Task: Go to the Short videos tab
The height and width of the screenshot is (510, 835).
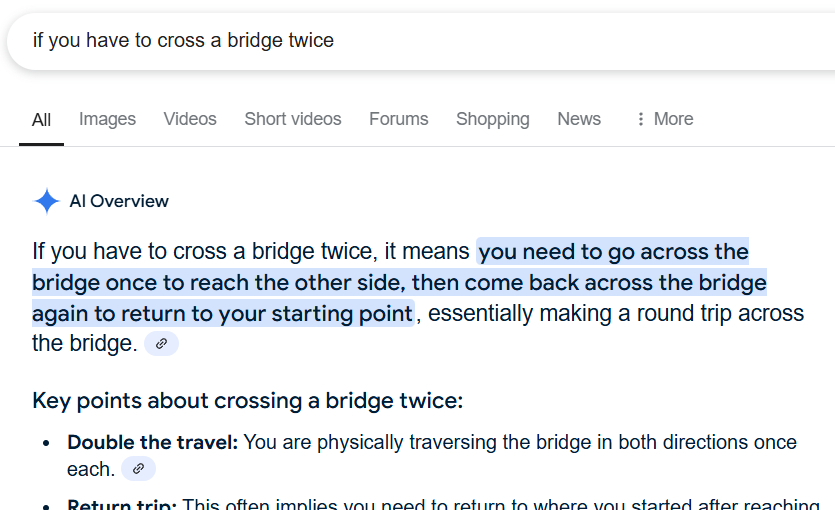Action: coord(293,119)
